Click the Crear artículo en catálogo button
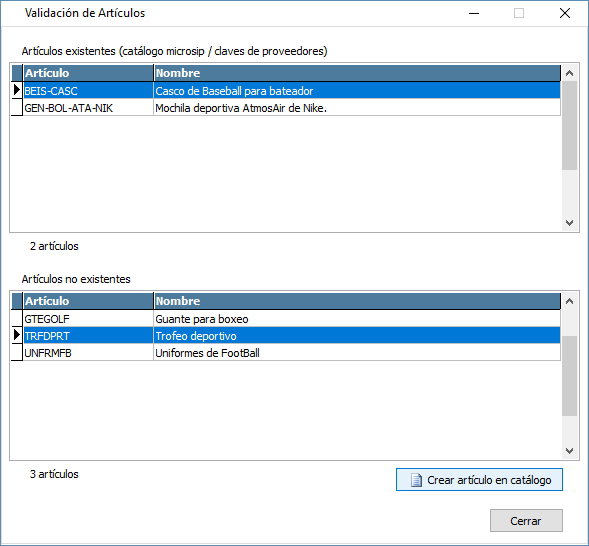 pos(479,480)
